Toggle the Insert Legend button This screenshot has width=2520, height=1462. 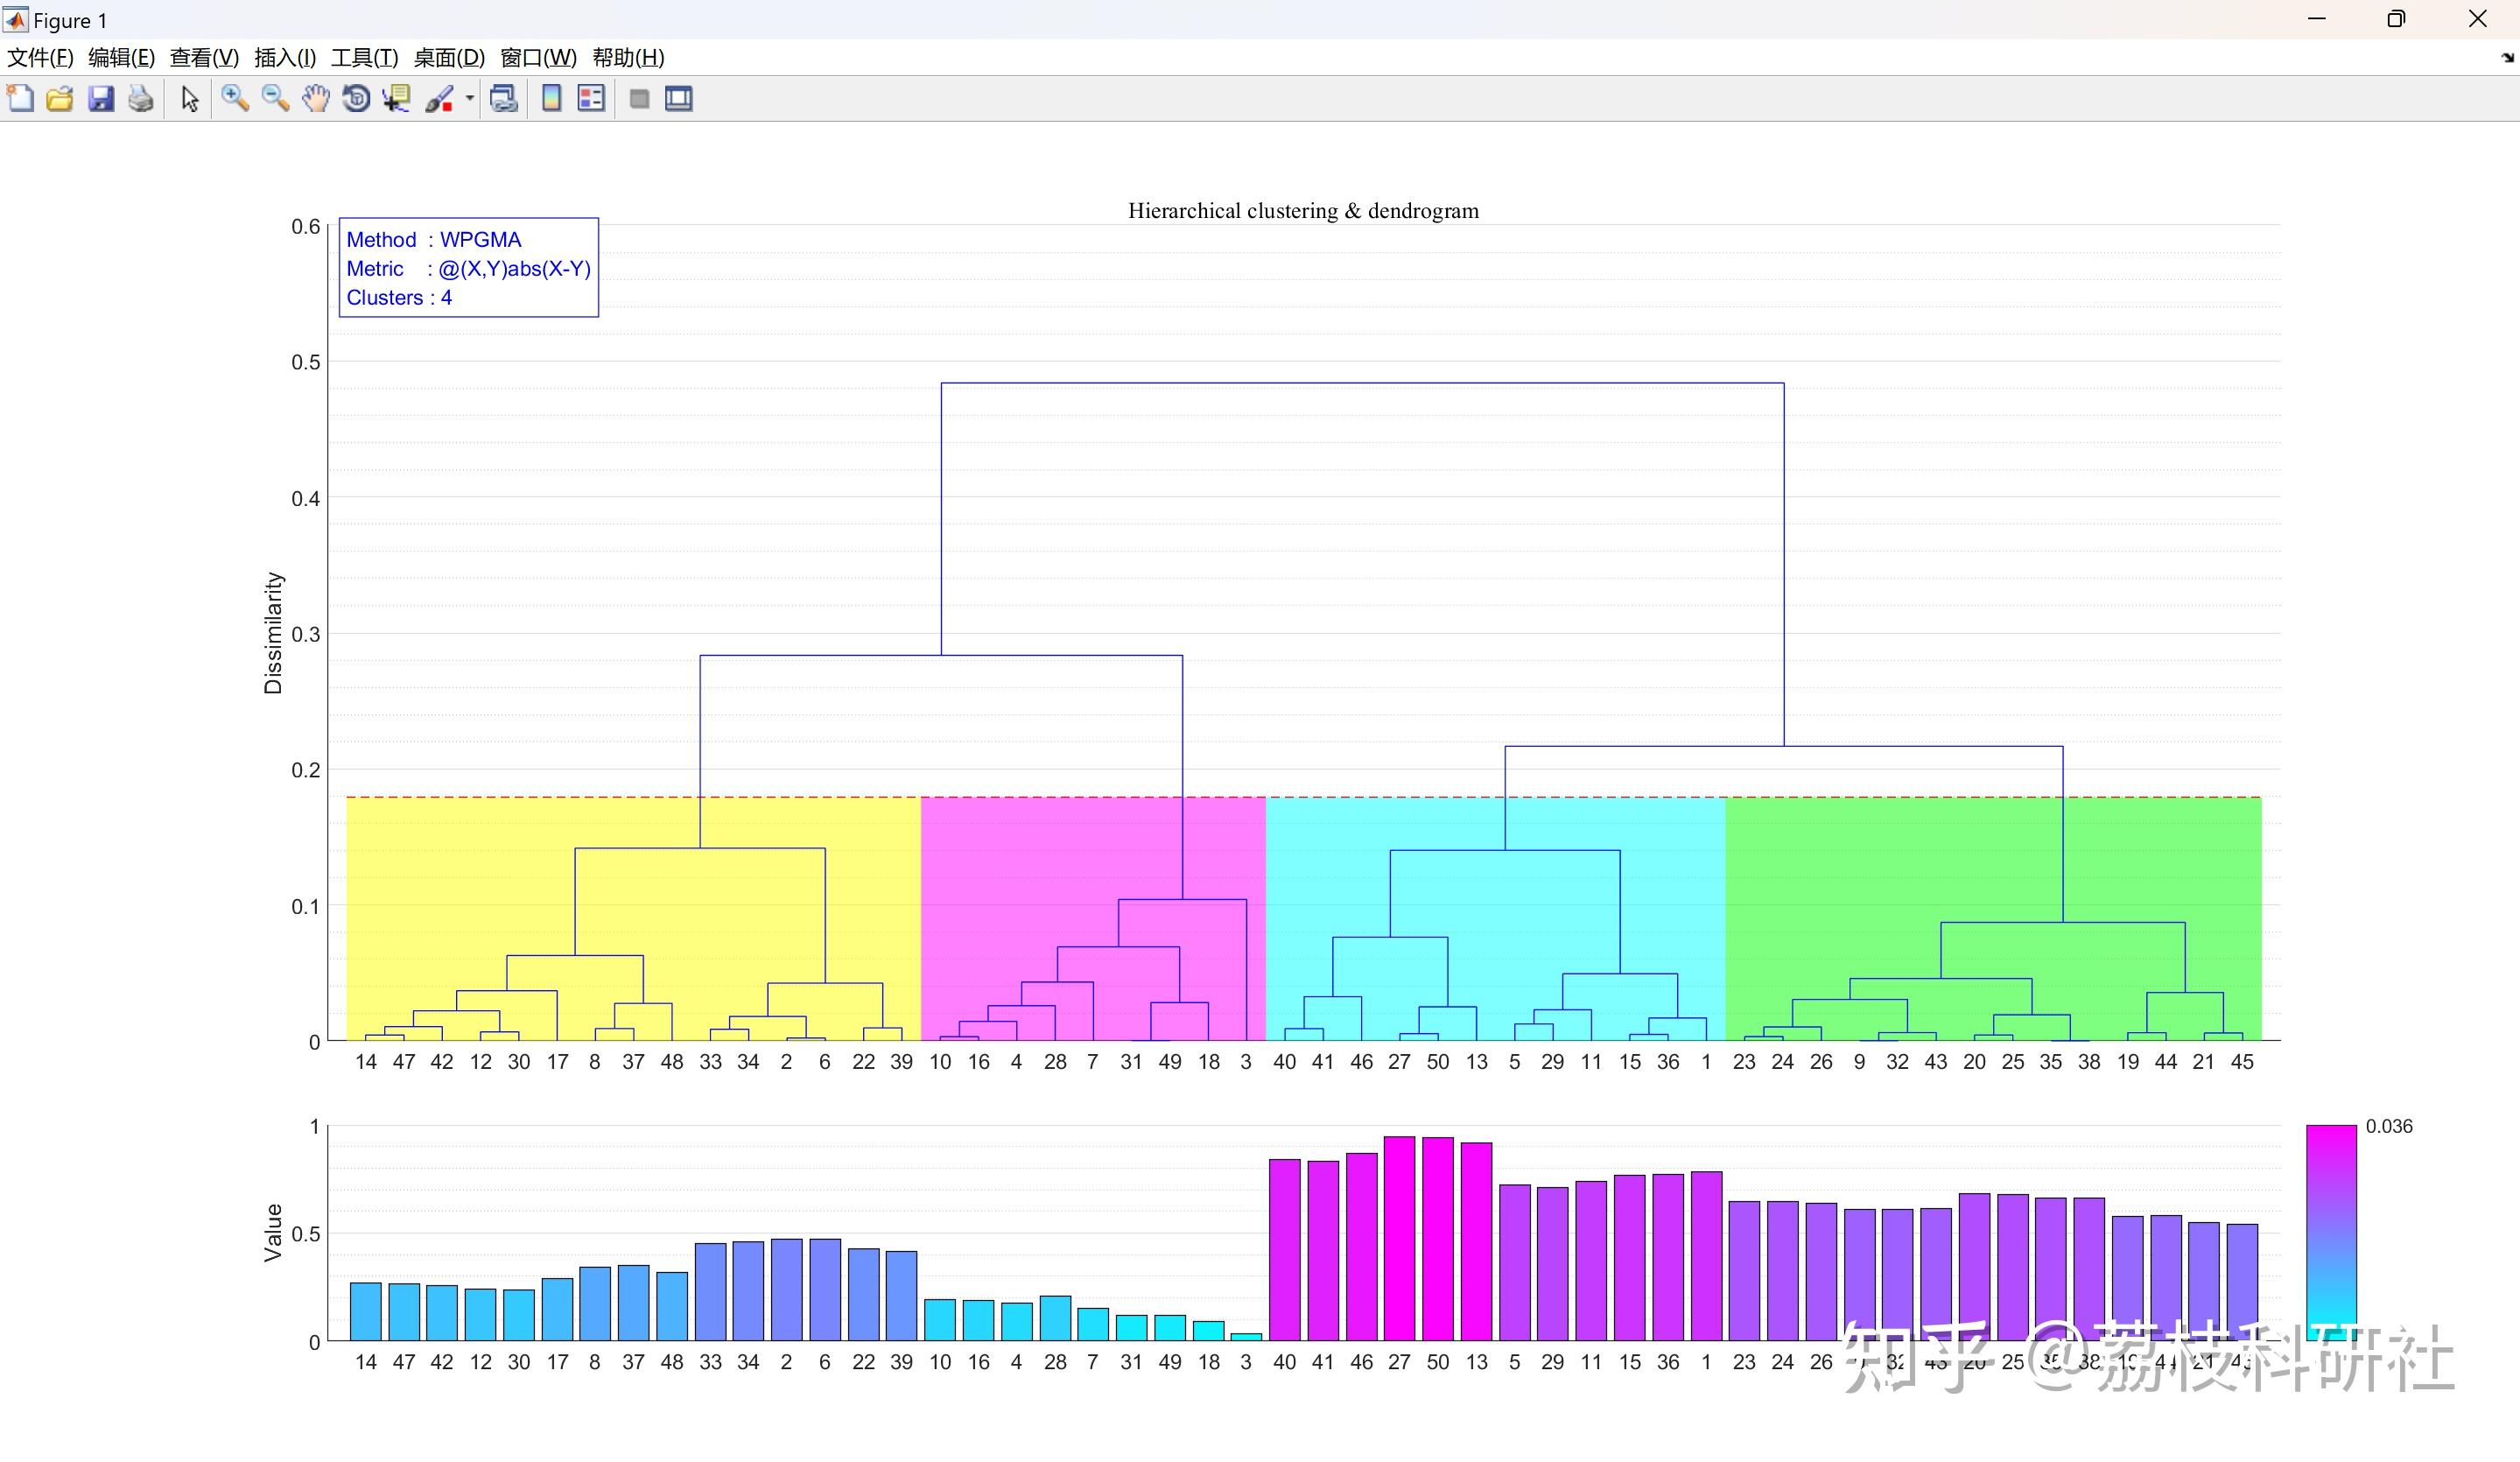(x=591, y=99)
